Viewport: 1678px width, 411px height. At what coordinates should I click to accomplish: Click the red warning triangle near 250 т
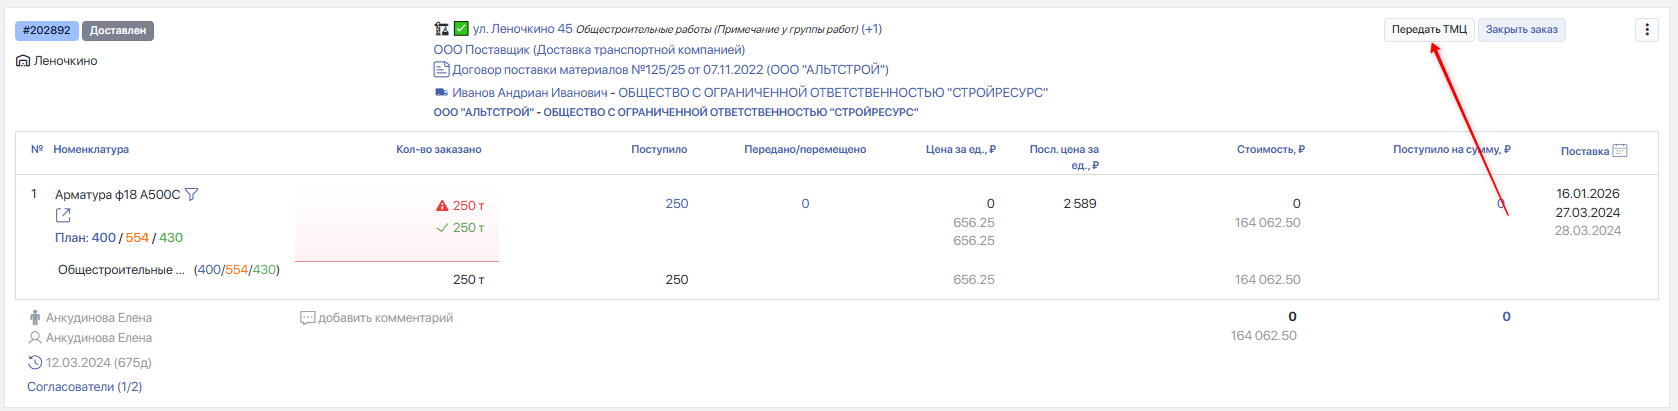pos(442,205)
